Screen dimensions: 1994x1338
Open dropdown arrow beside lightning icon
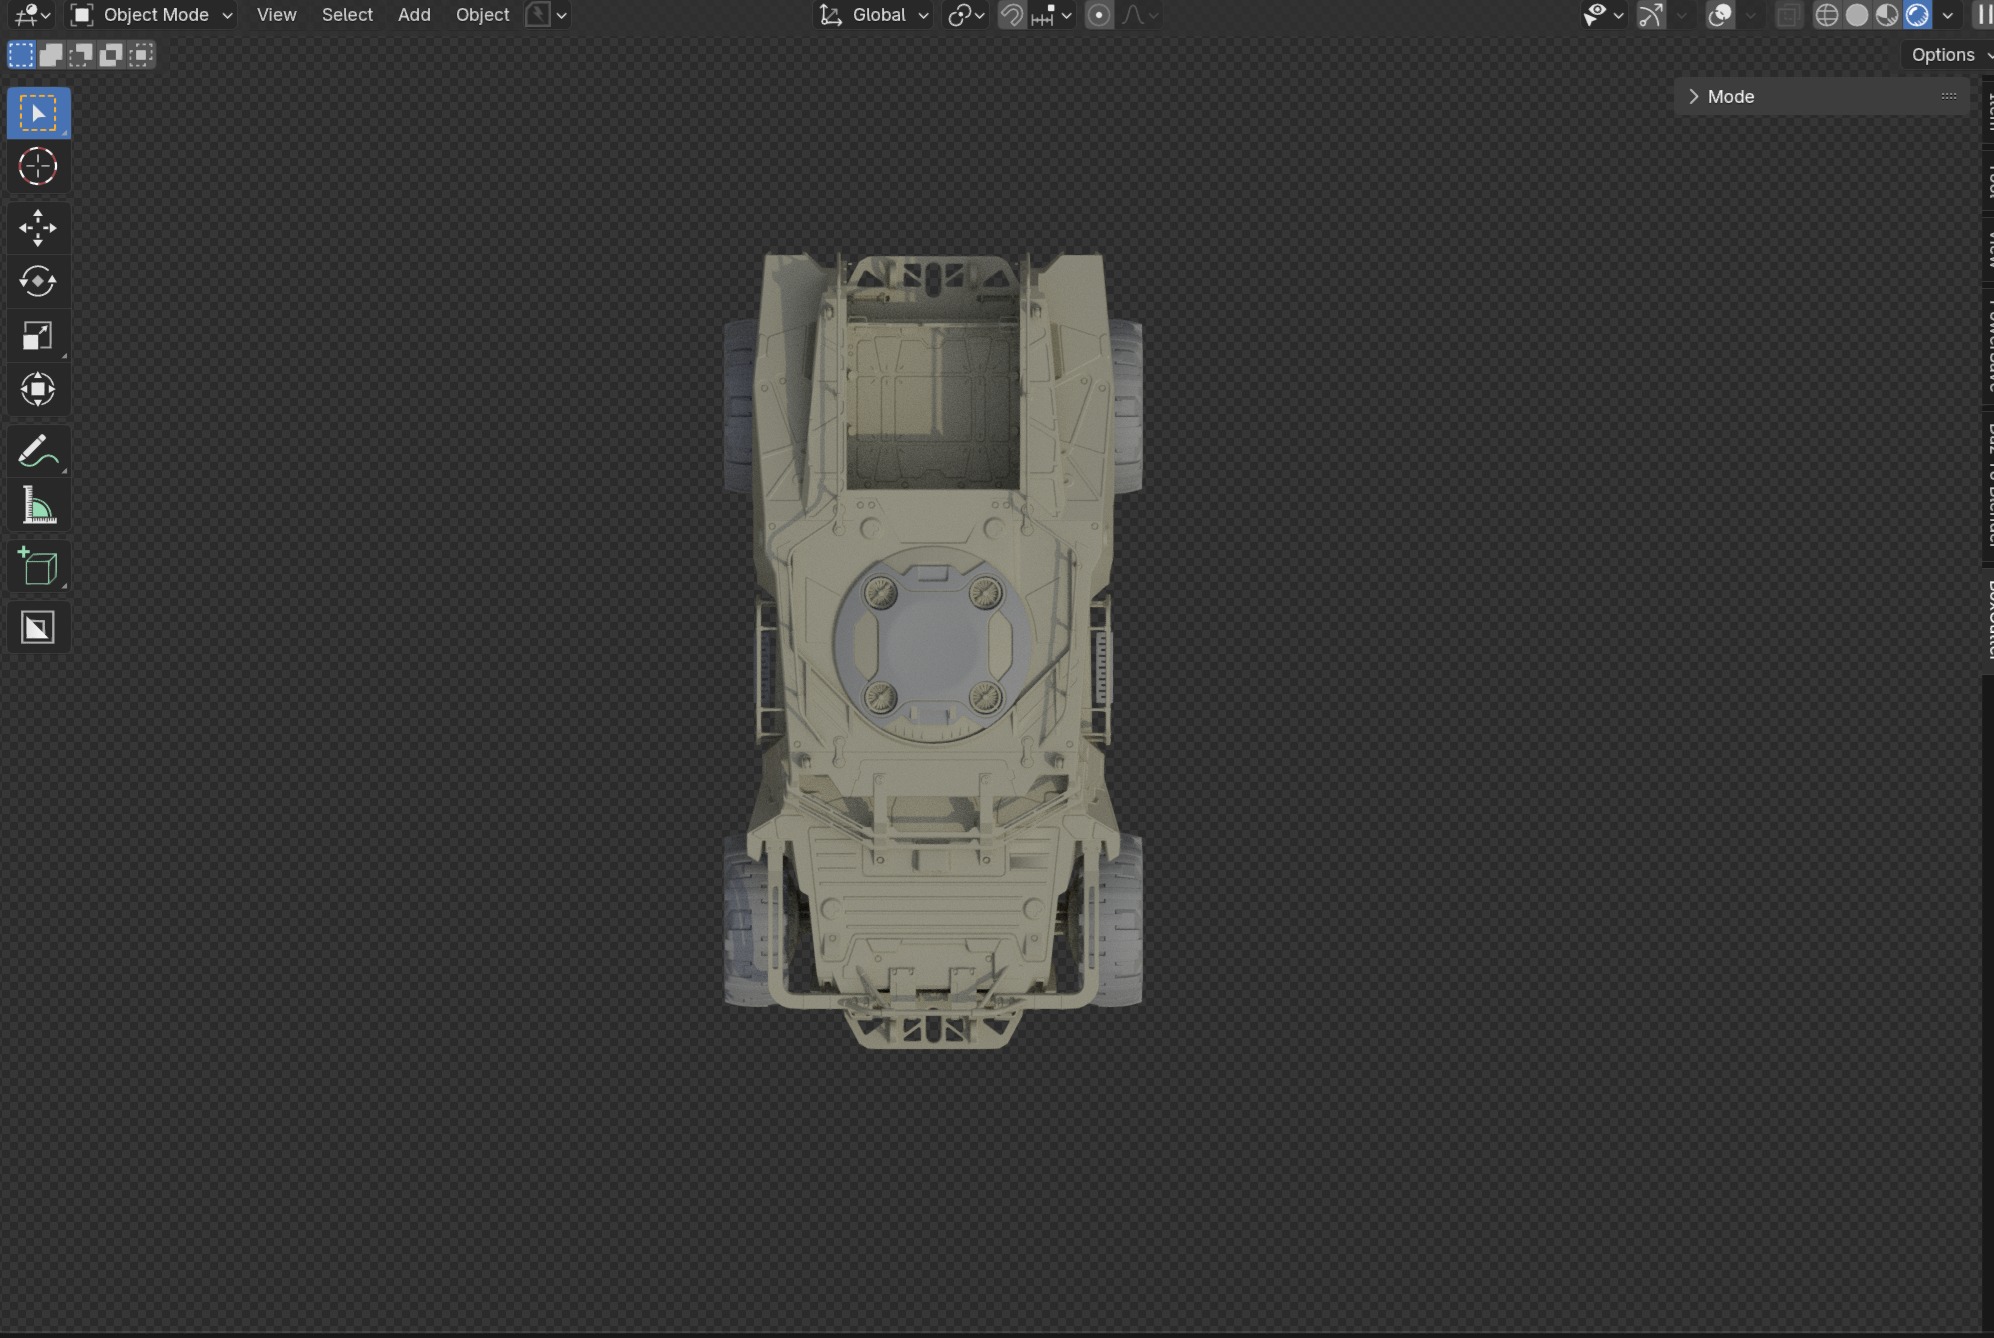click(562, 15)
